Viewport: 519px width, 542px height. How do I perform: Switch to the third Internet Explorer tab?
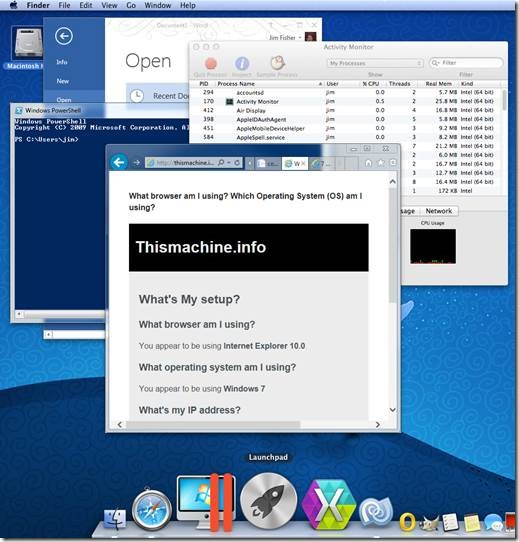(x=322, y=163)
